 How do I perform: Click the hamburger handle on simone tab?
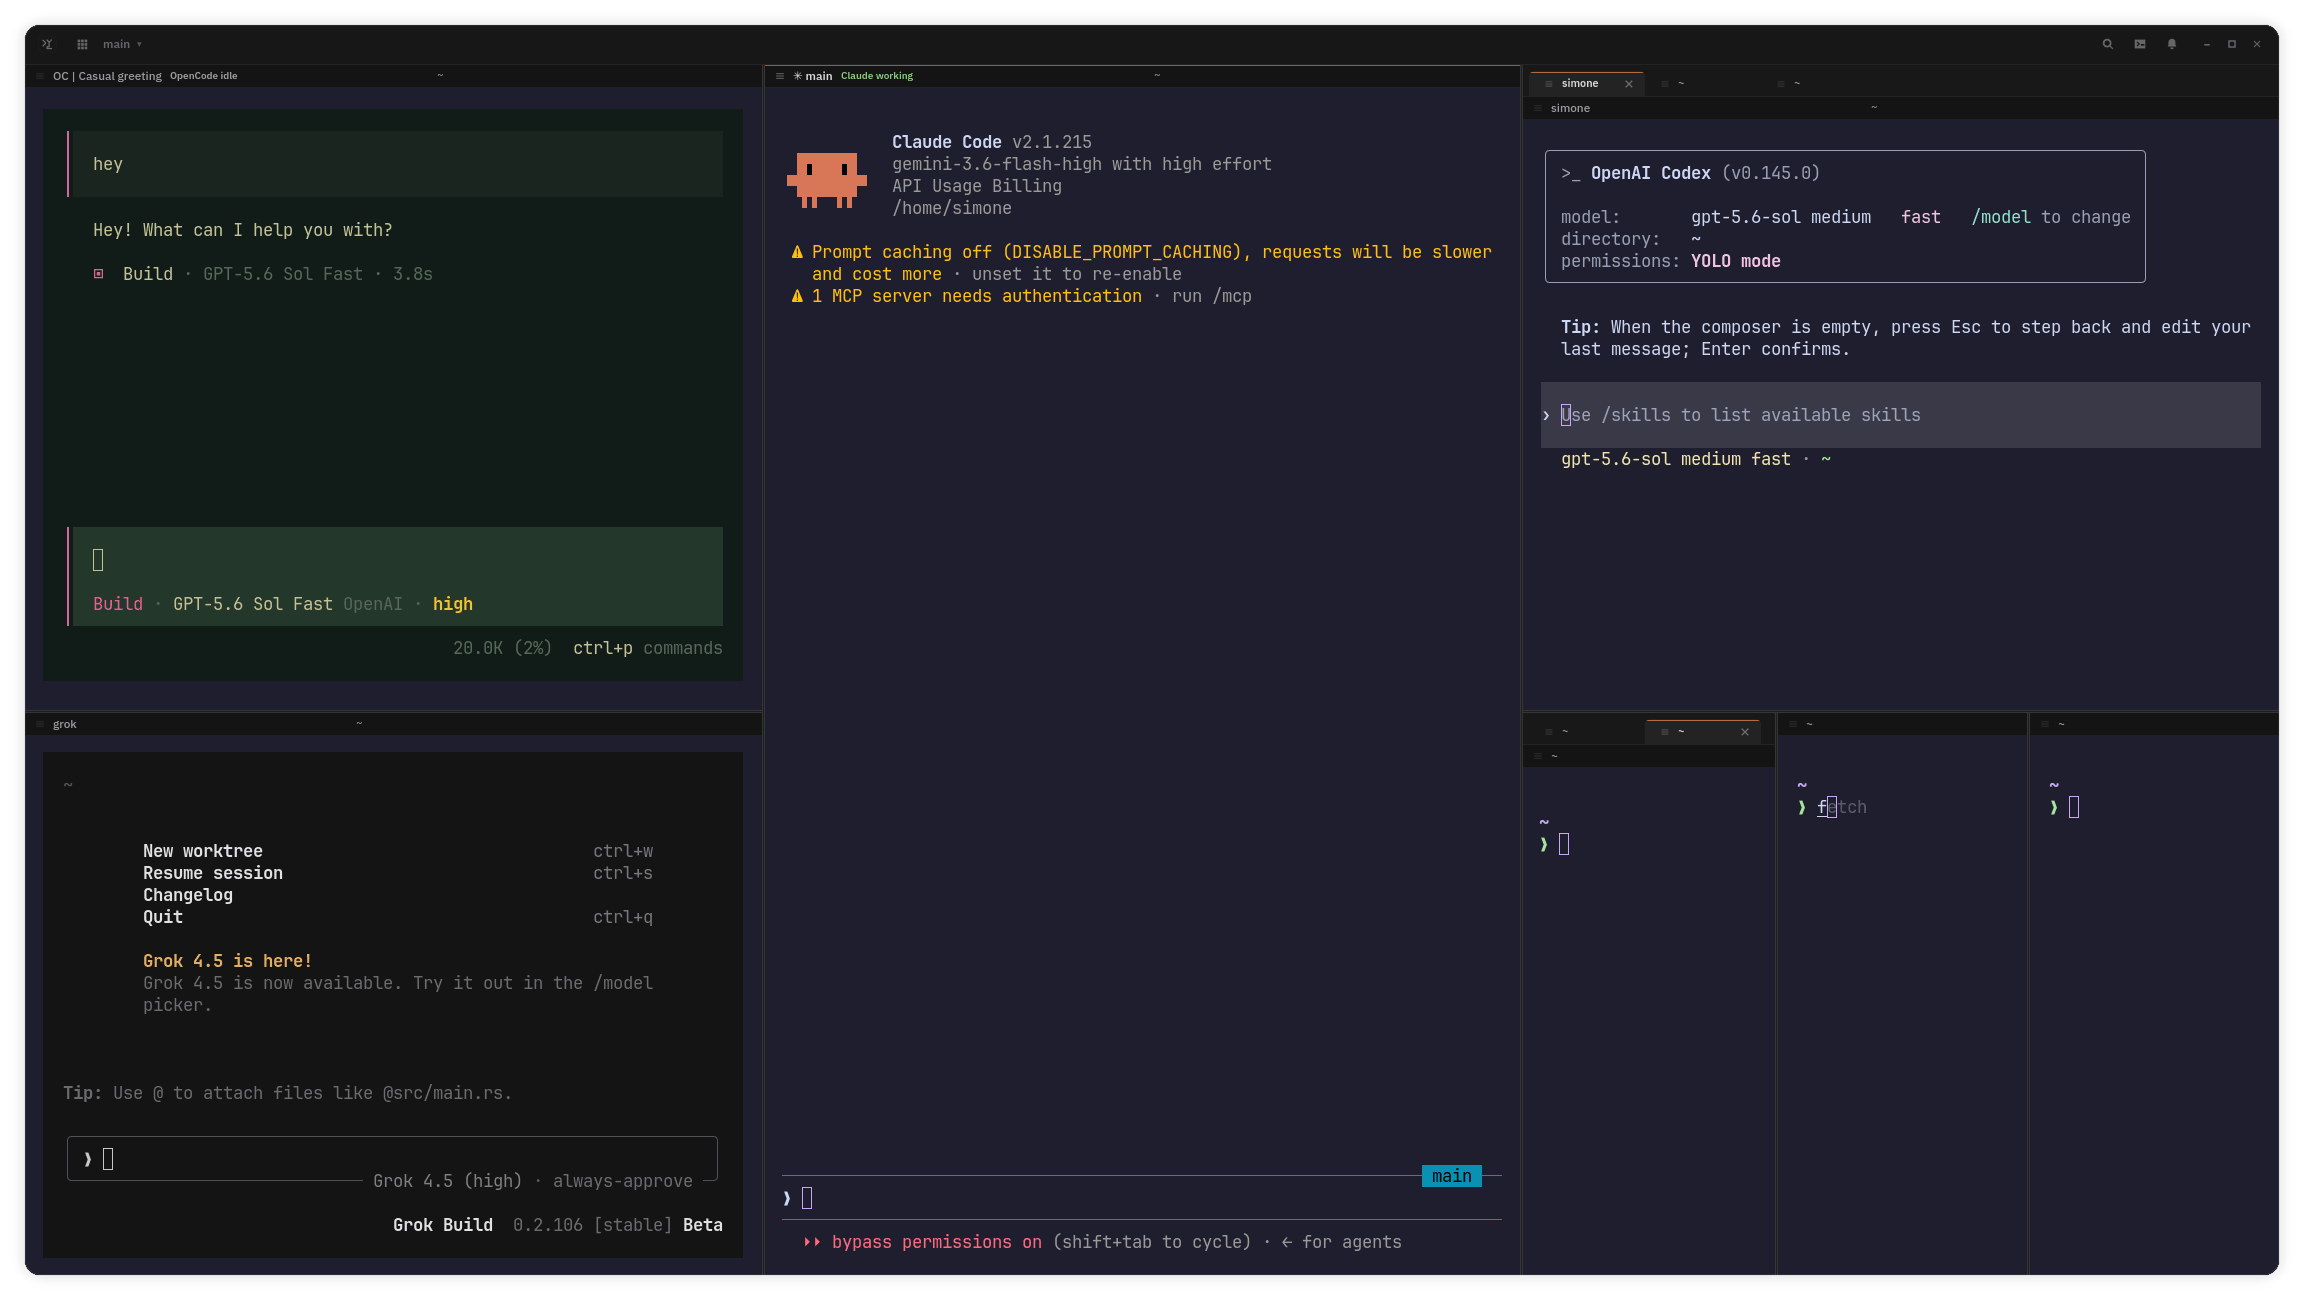[x=1548, y=84]
